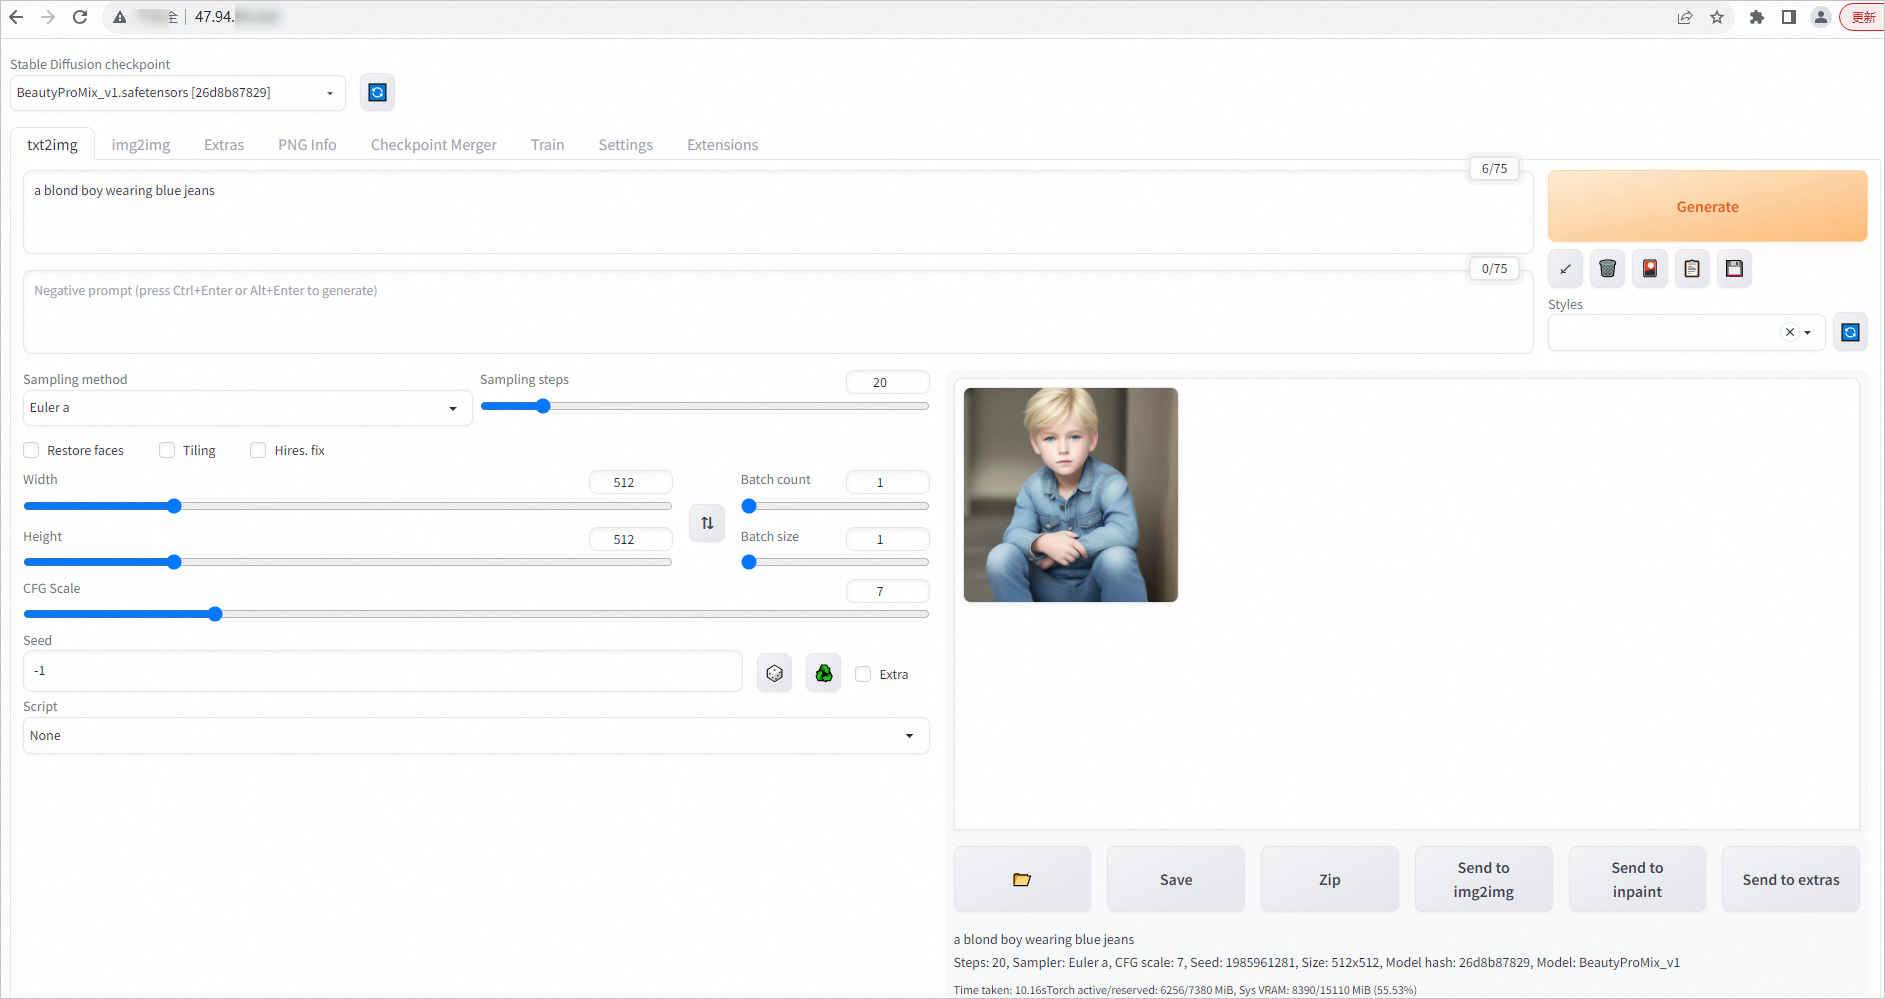This screenshot has width=1885, height=999.
Task: Click the clipboard apply styles icon
Action: tap(1692, 269)
